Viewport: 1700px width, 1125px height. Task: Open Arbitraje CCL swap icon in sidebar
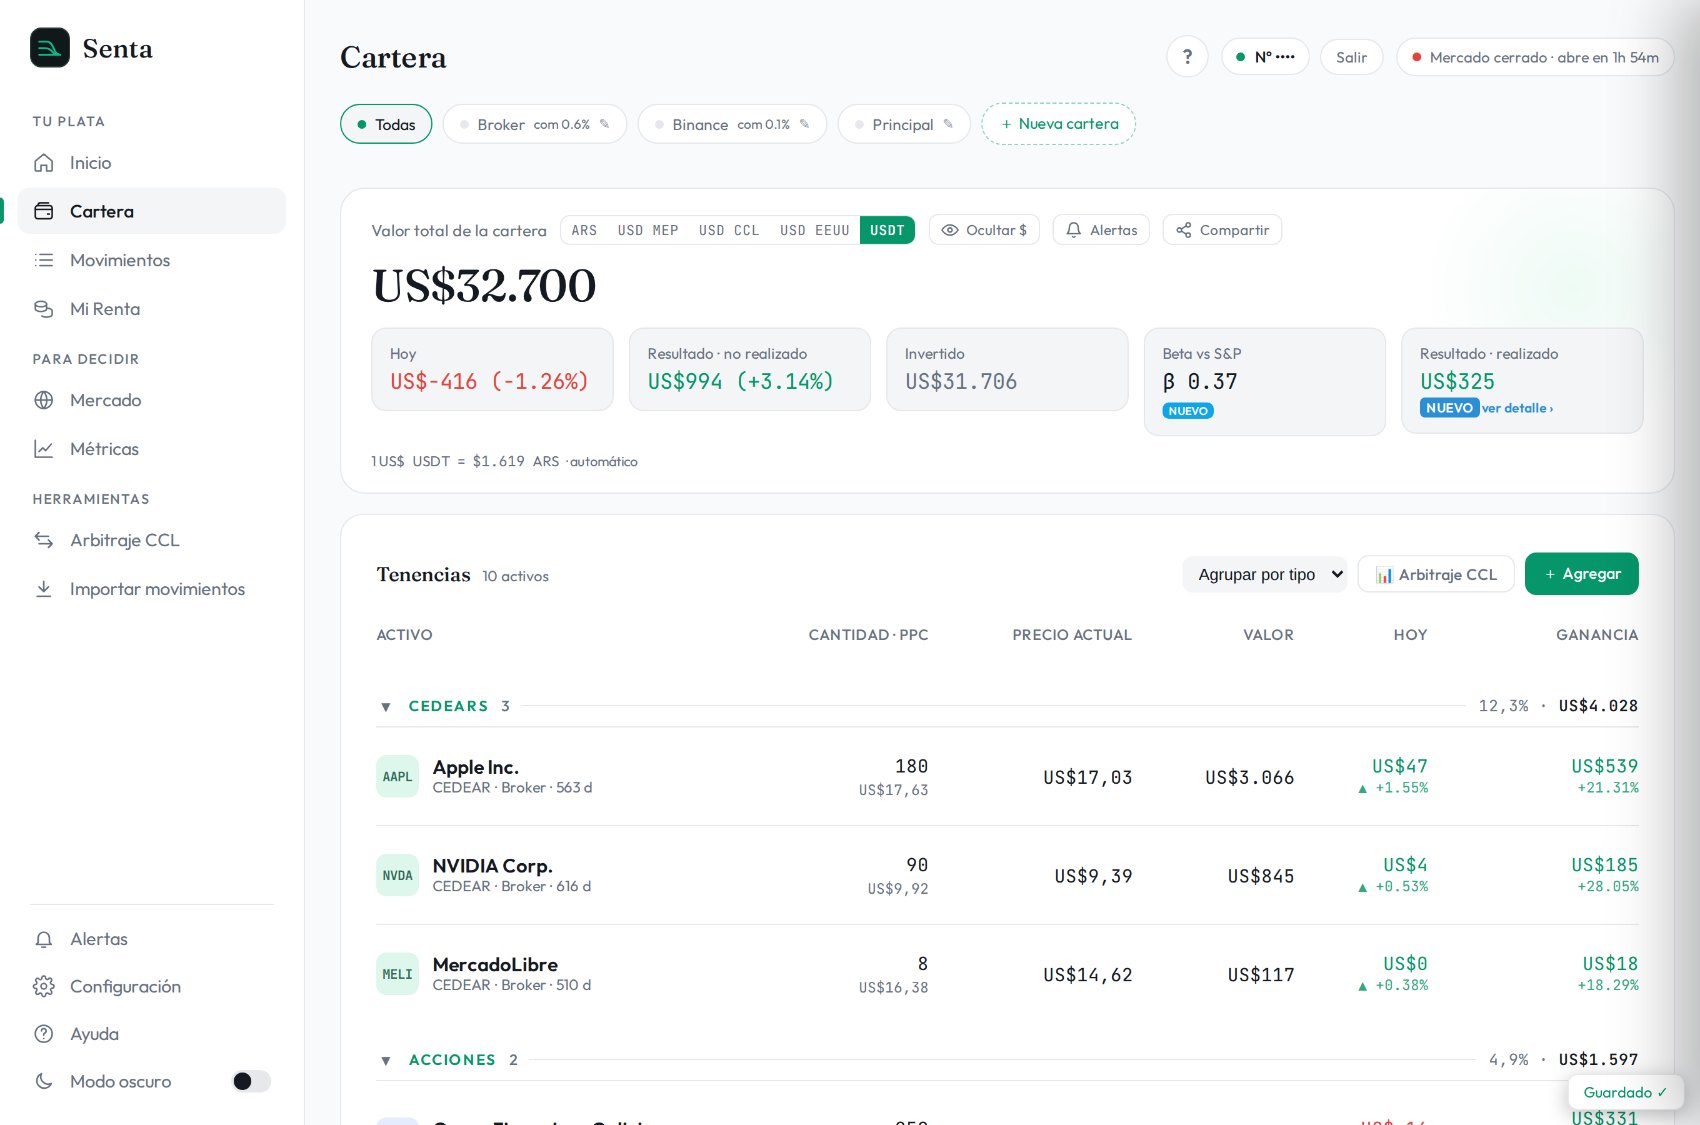click(x=44, y=540)
